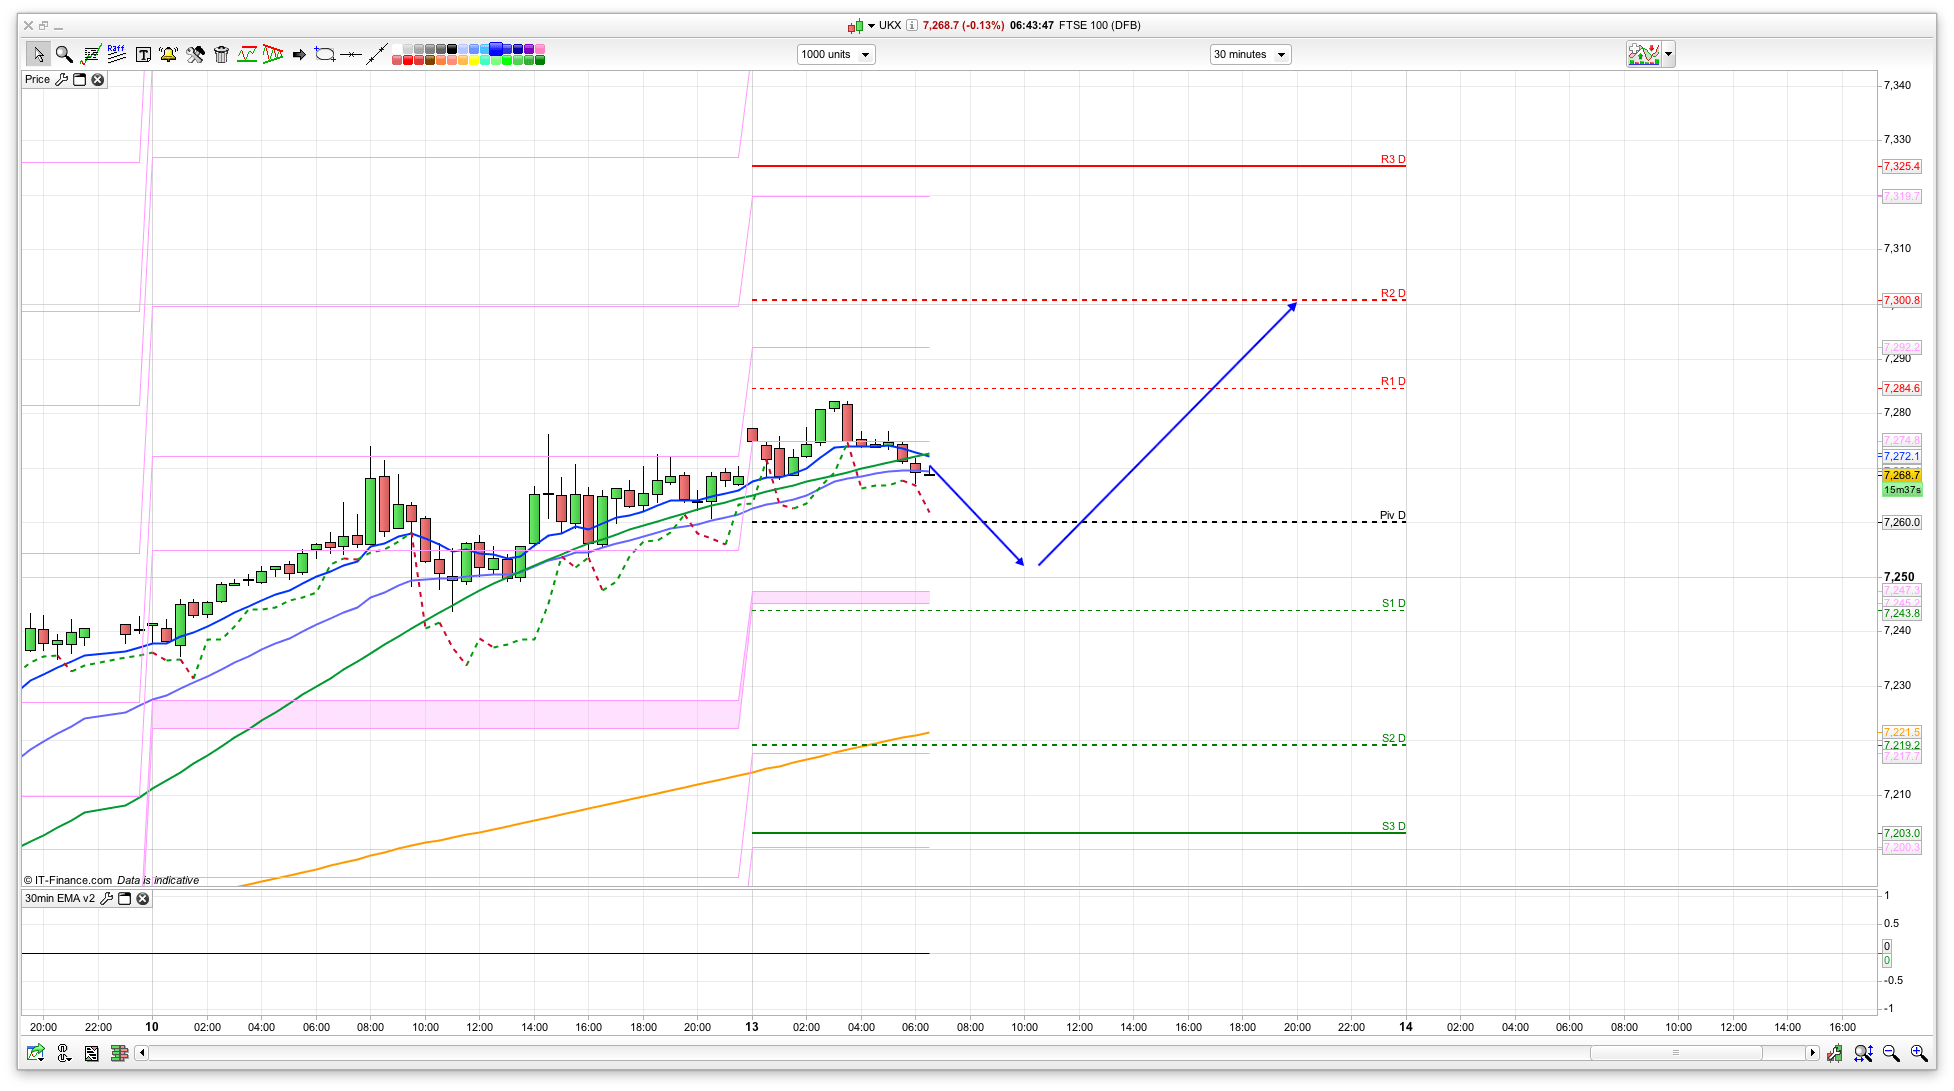Close the Price panel
The width and height of the screenshot is (1954, 1091).
click(98, 79)
